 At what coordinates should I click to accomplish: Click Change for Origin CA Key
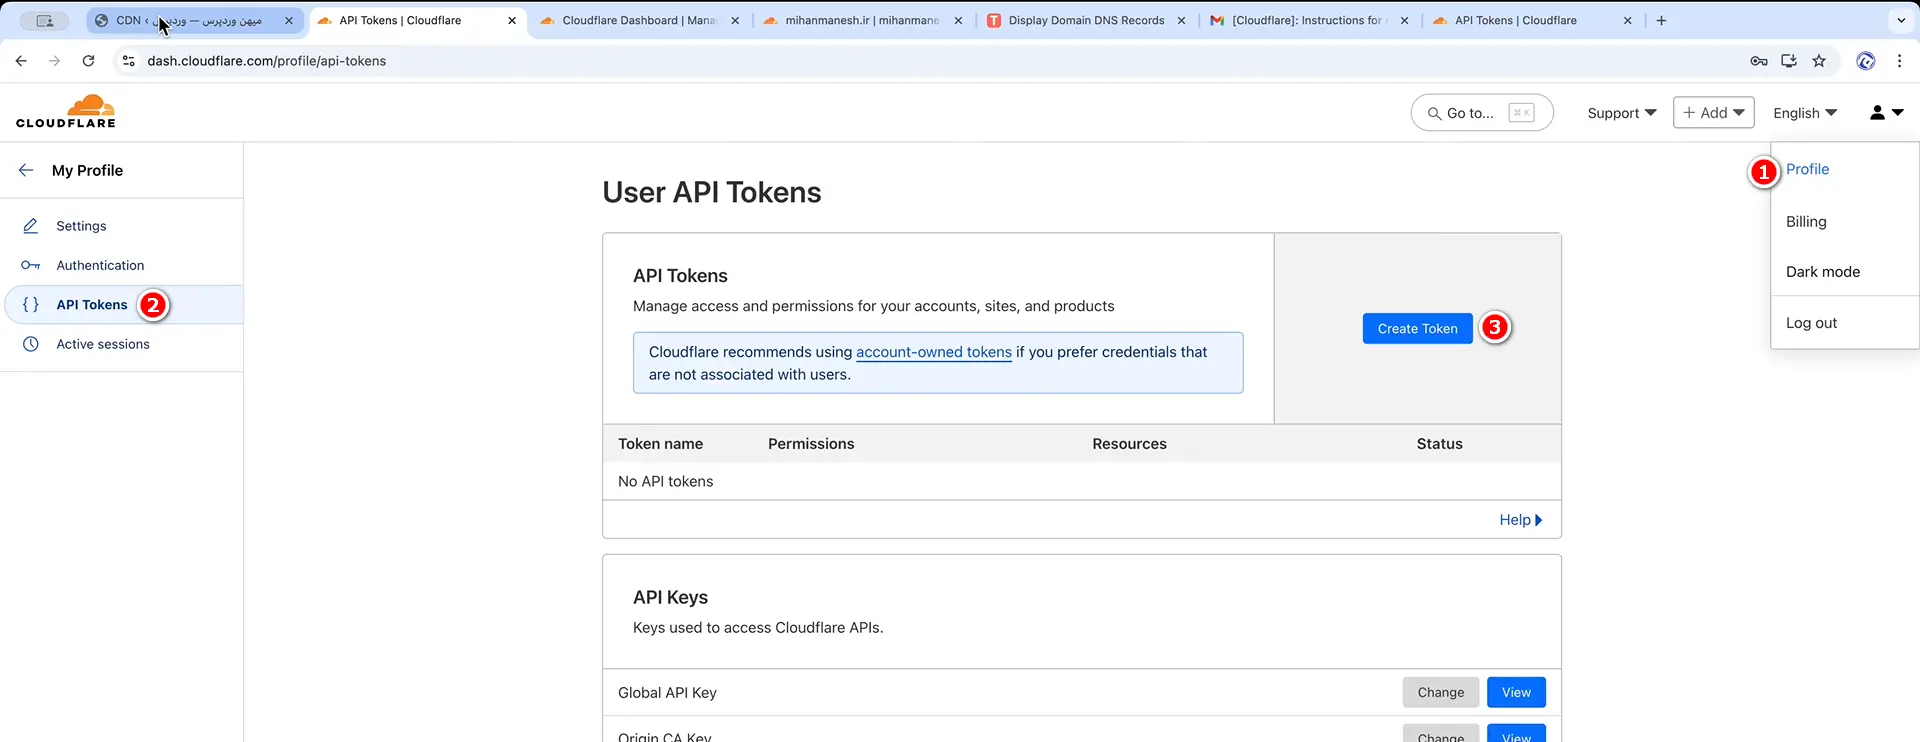click(1440, 734)
